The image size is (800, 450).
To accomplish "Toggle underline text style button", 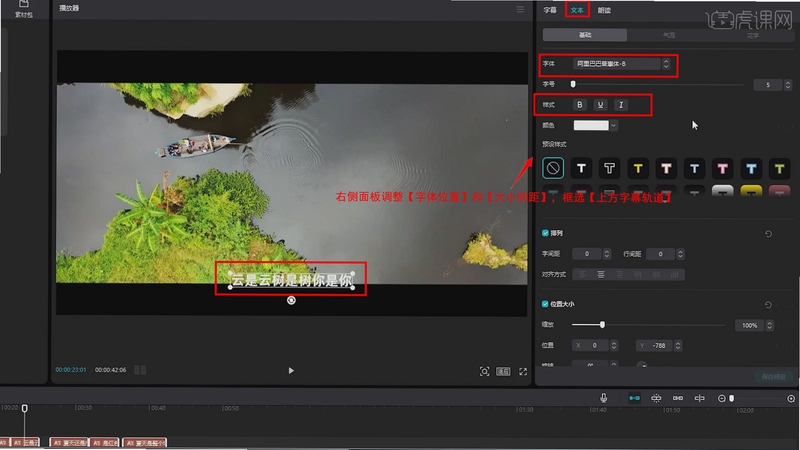I will [600, 105].
